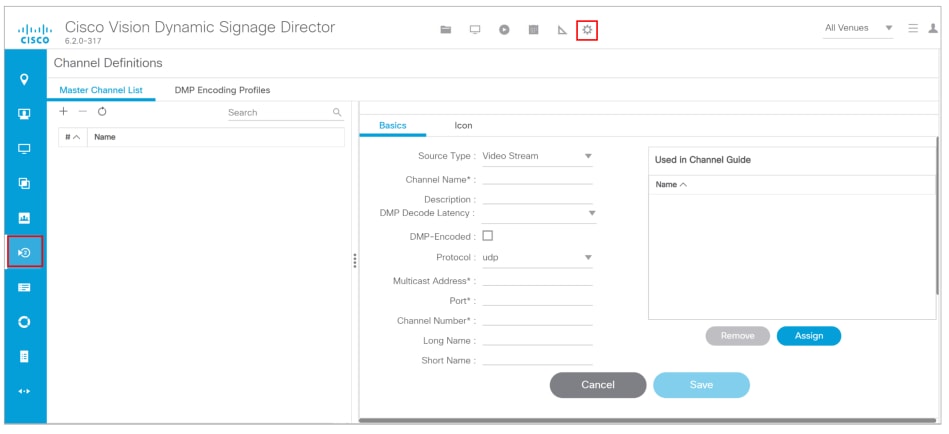Switch to Master Channel List tab
This screenshot has height=434, width=949.
pyautogui.click(x=101, y=90)
